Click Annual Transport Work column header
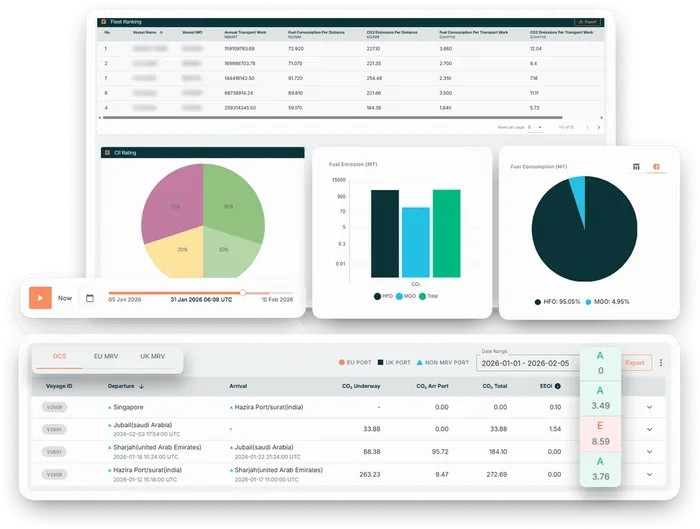700x529 pixels. (x=245, y=33)
